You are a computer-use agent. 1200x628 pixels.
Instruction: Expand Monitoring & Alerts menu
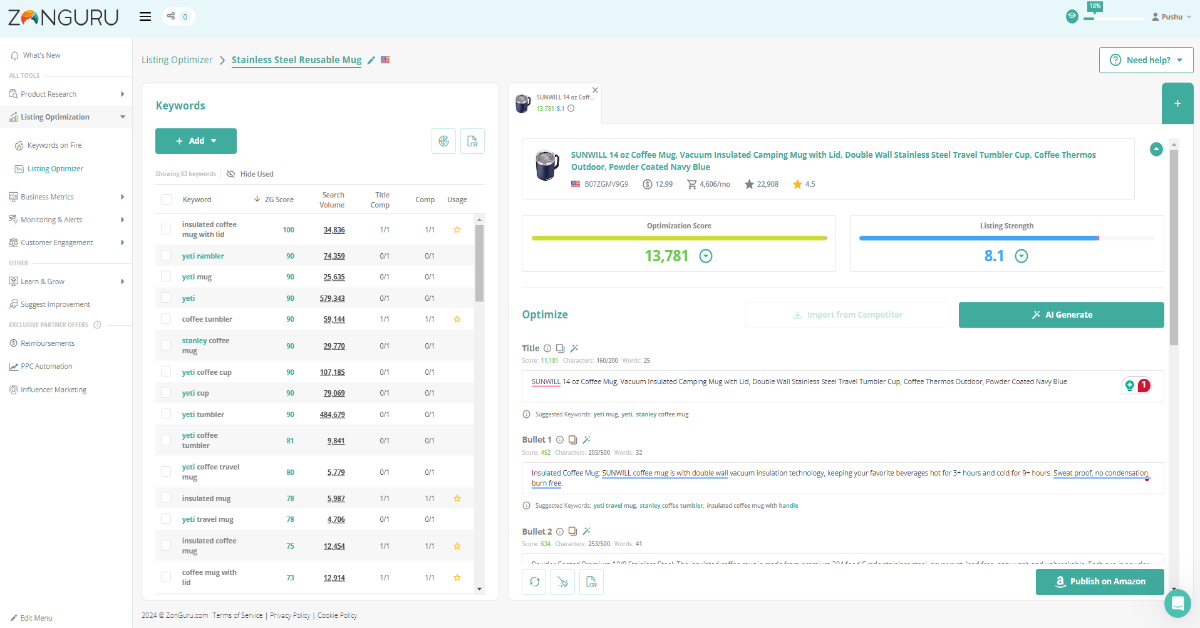(x=66, y=219)
